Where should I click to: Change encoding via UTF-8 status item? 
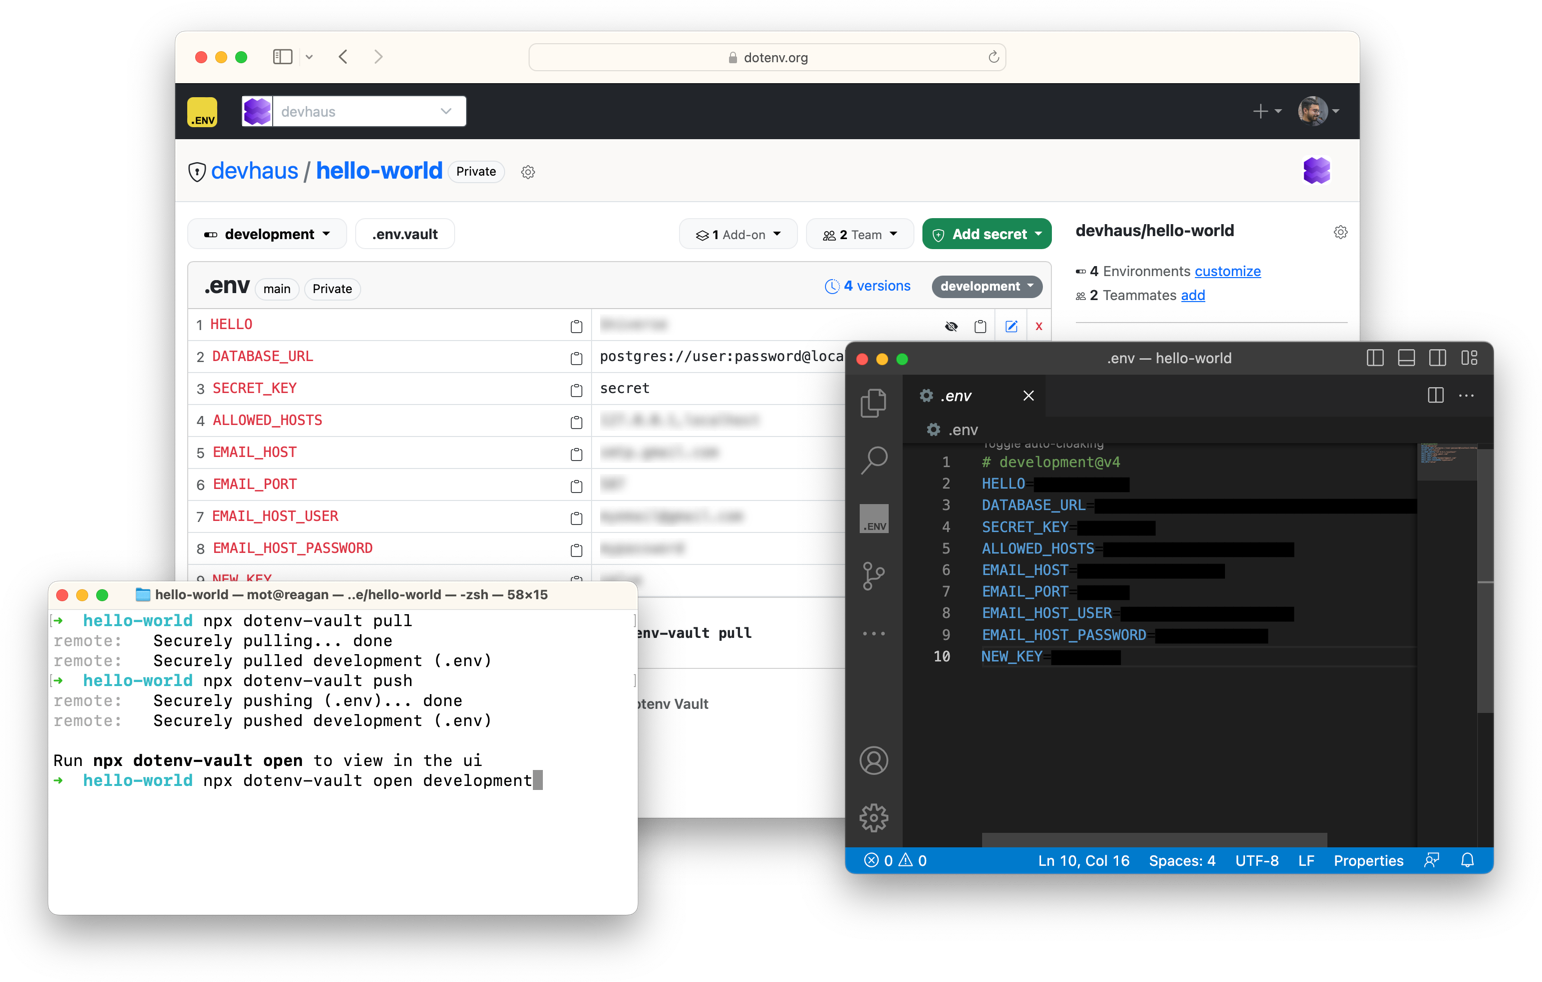click(x=1257, y=860)
